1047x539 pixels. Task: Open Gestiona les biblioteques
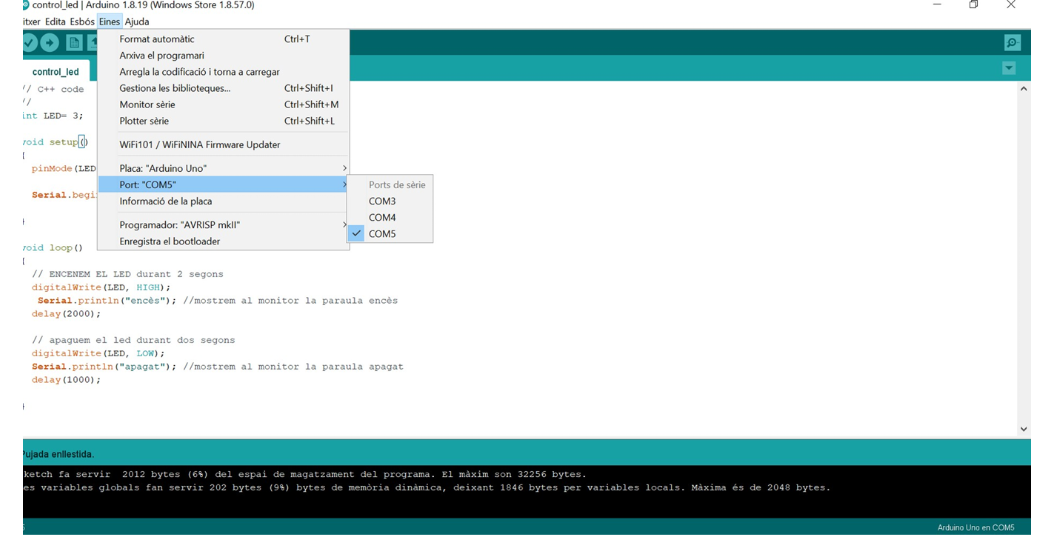pos(175,88)
